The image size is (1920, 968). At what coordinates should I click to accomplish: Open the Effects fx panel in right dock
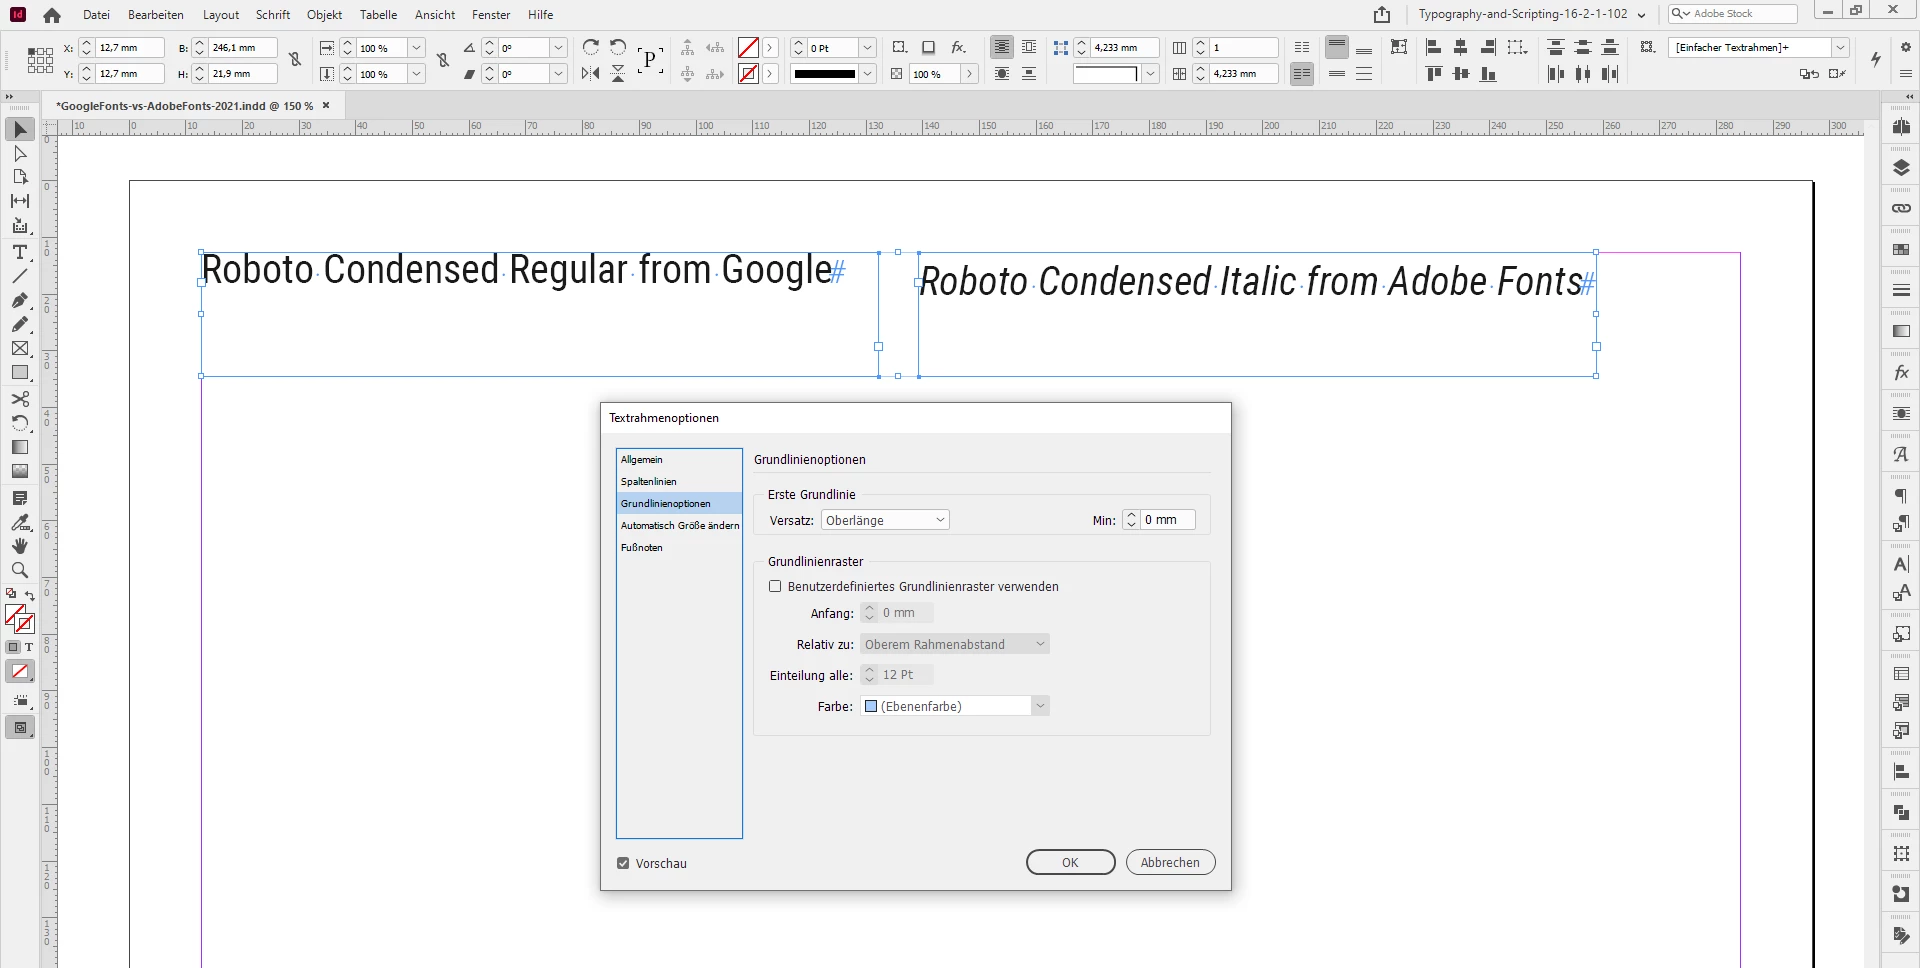[1901, 373]
